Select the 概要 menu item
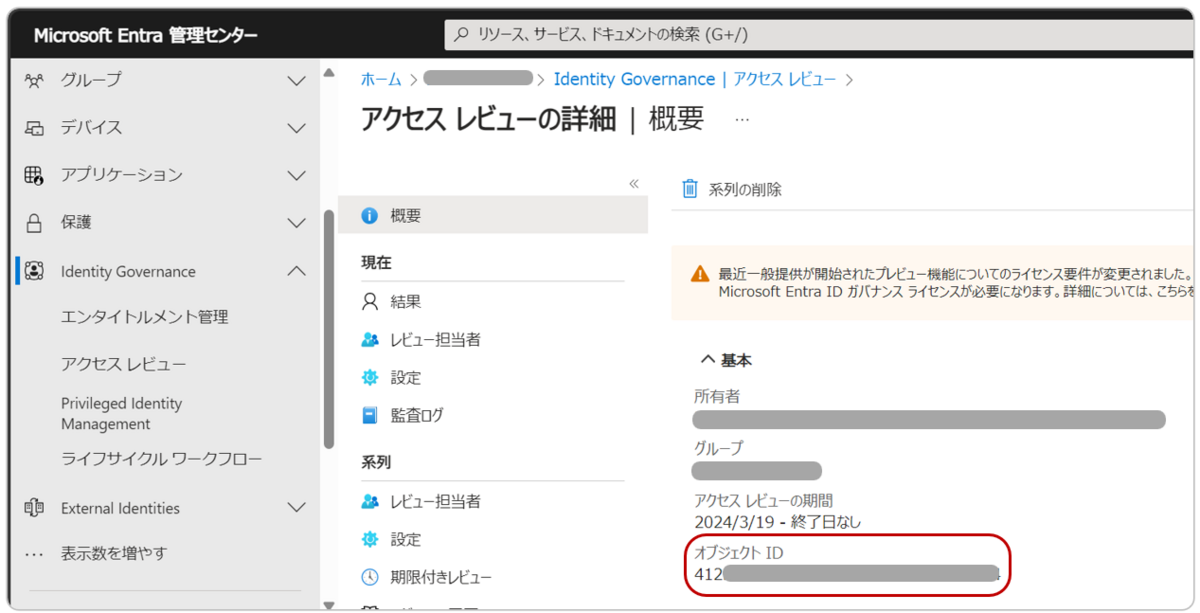 point(493,216)
